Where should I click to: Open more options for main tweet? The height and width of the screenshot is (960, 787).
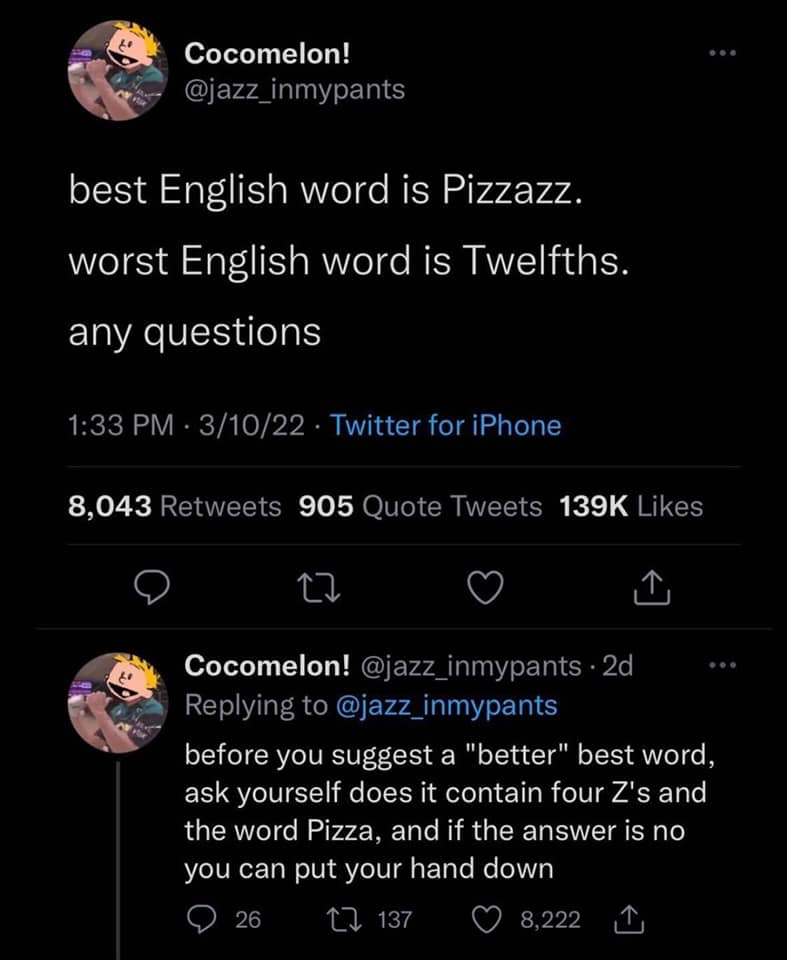[x=719, y=52]
